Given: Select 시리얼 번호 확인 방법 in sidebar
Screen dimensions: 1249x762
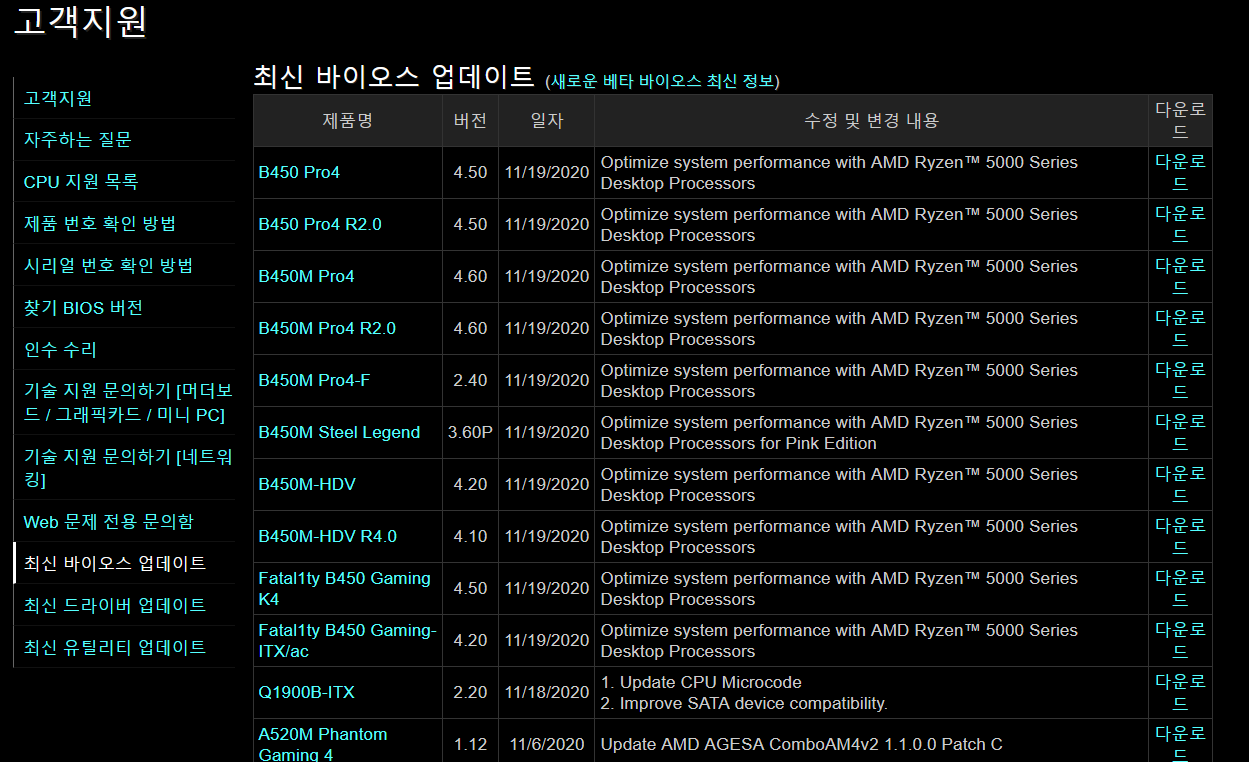Looking at the screenshot, I should pos(108,266).
